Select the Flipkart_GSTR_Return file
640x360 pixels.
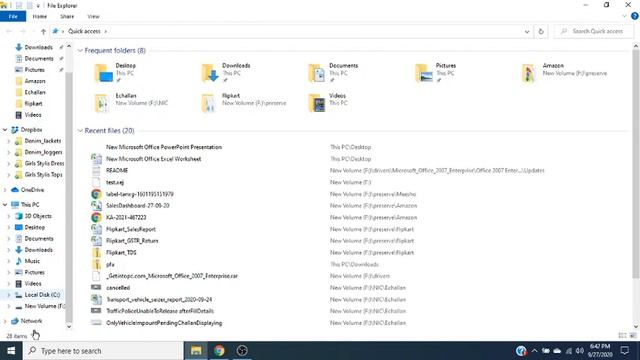point(132,241)
